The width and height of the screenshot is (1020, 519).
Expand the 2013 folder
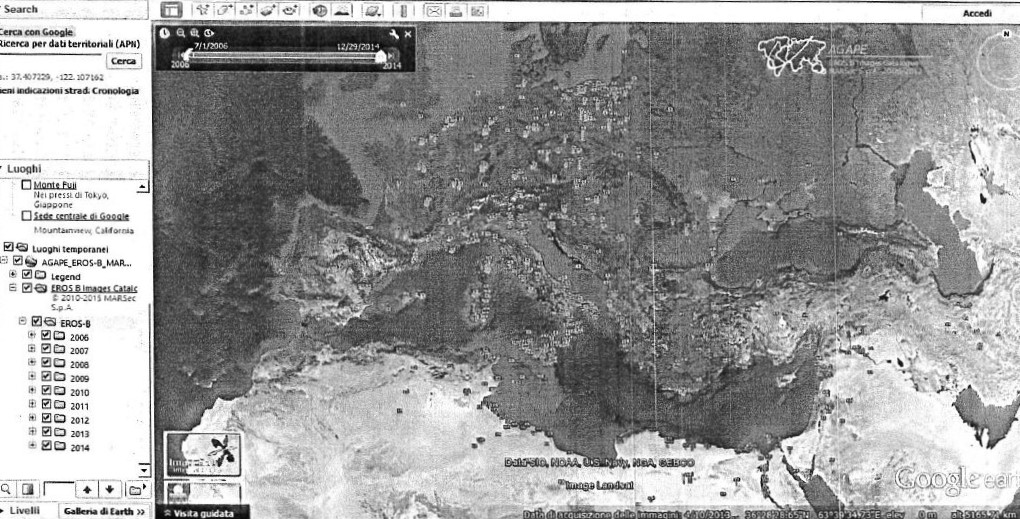[x=32, y=432]
